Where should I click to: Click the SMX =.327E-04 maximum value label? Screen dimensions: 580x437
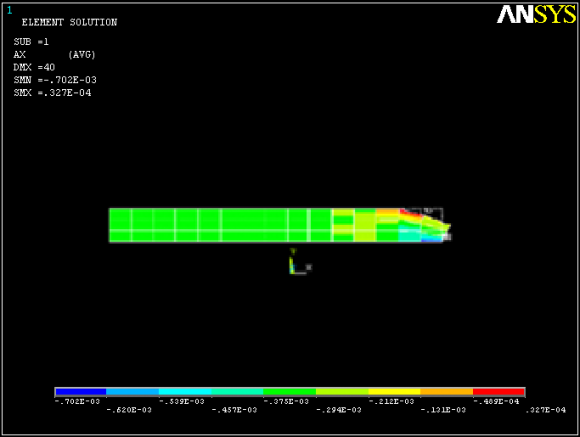pyautogui.click(x=52, y=93)
